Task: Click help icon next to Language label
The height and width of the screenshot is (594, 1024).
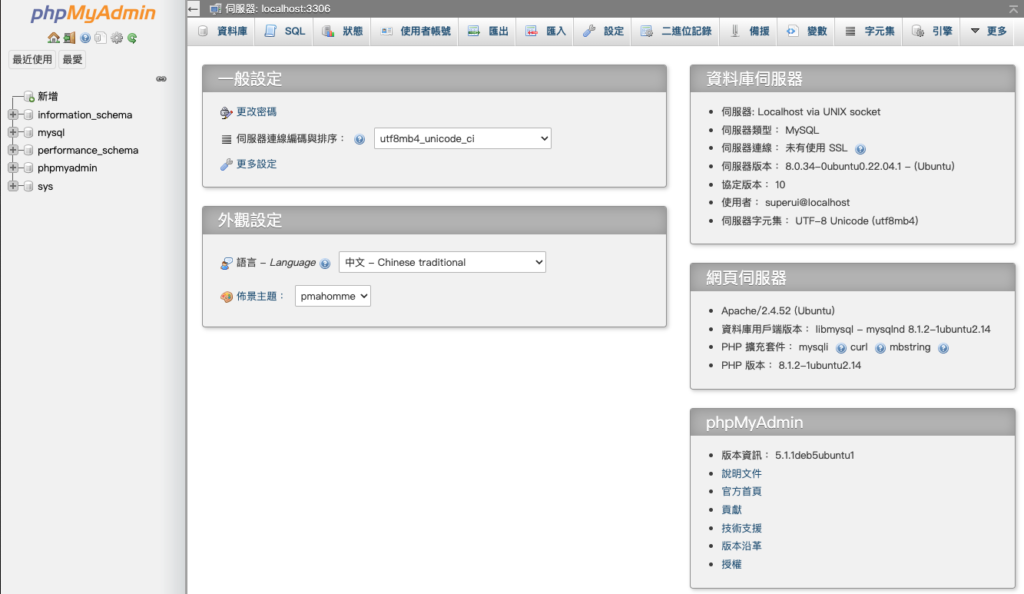Action: [x=325, y=263]
